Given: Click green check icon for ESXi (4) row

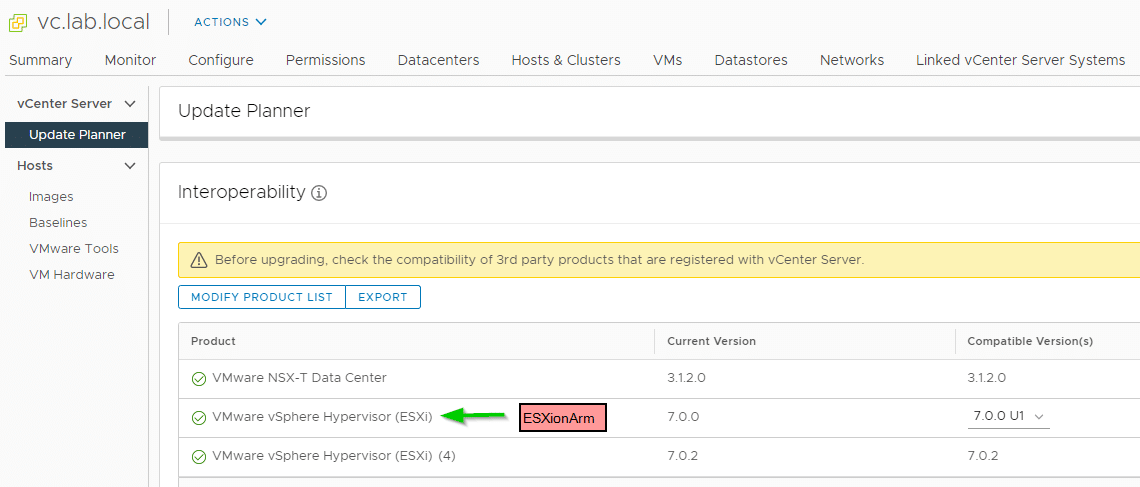Looking at the screenshot, I should [x=198, y=457].
